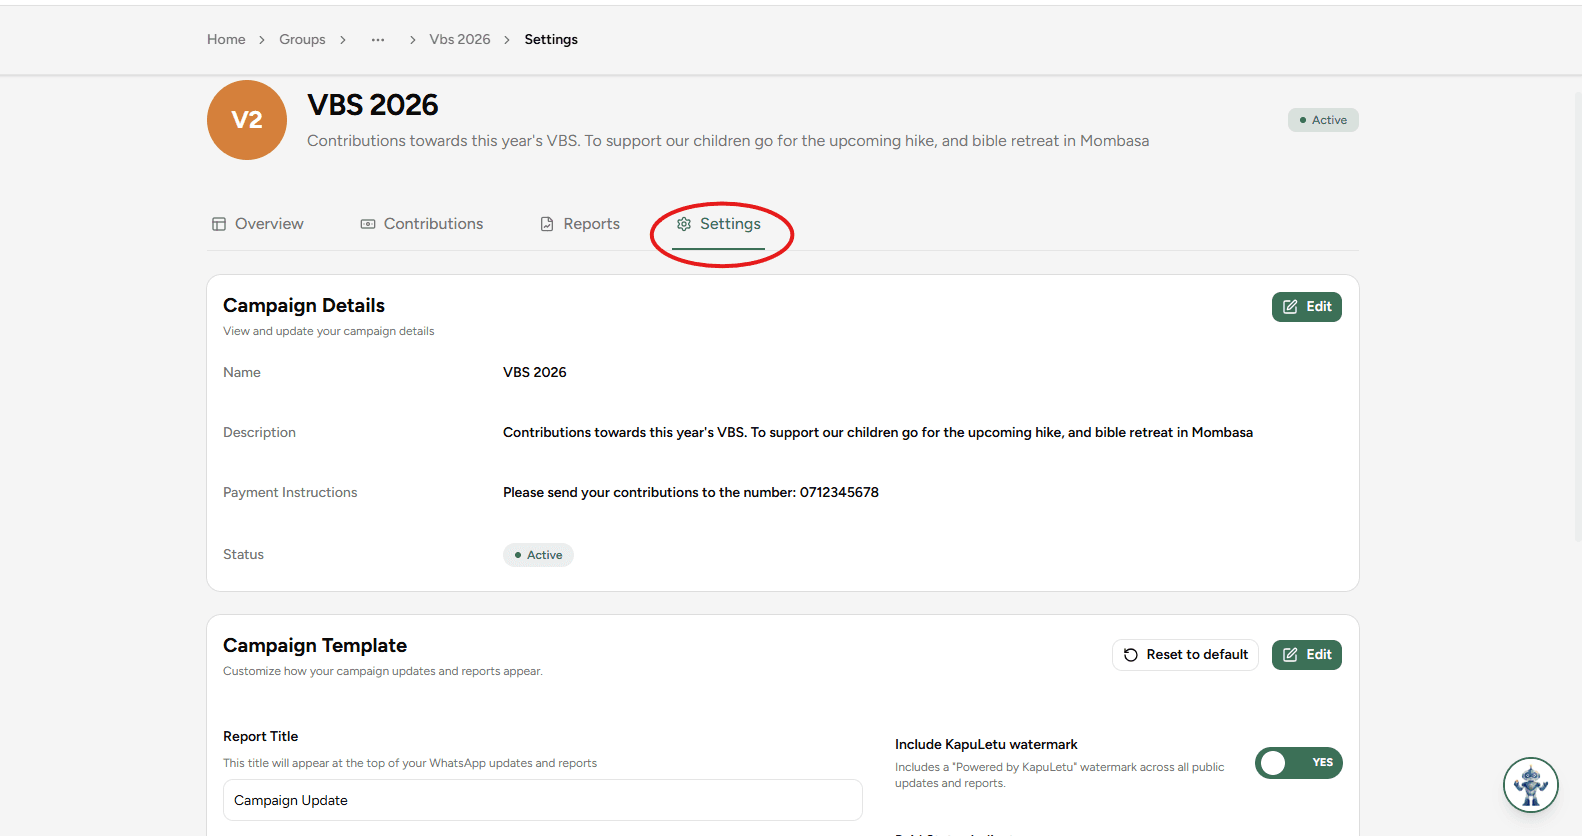Screen dimensions: 1582x836
Task: Click the Campaign Details heading
Action: (x=304, y=306)
